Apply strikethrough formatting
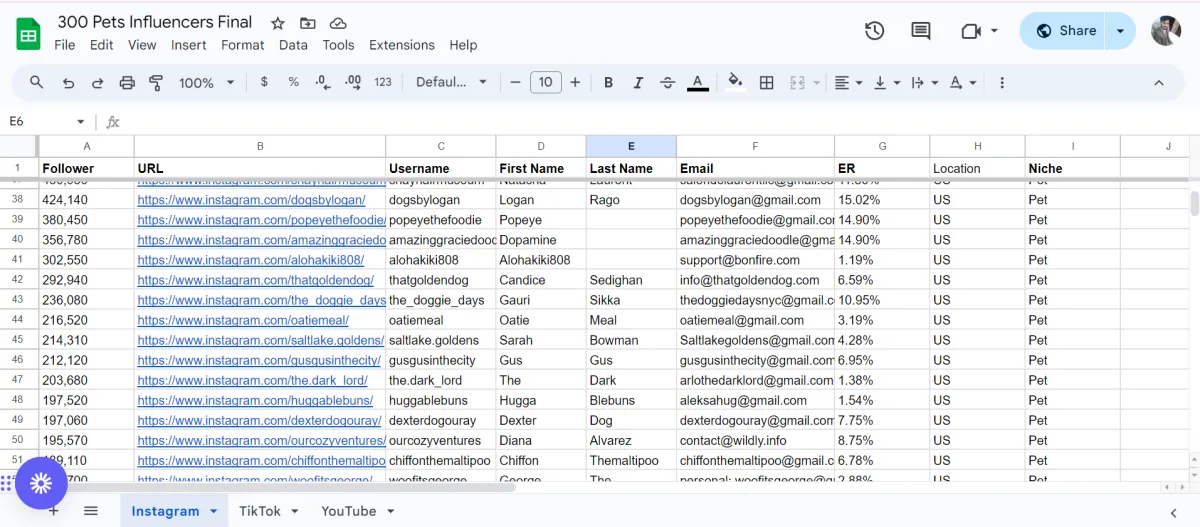1200x527 pixels. [668, 83]
